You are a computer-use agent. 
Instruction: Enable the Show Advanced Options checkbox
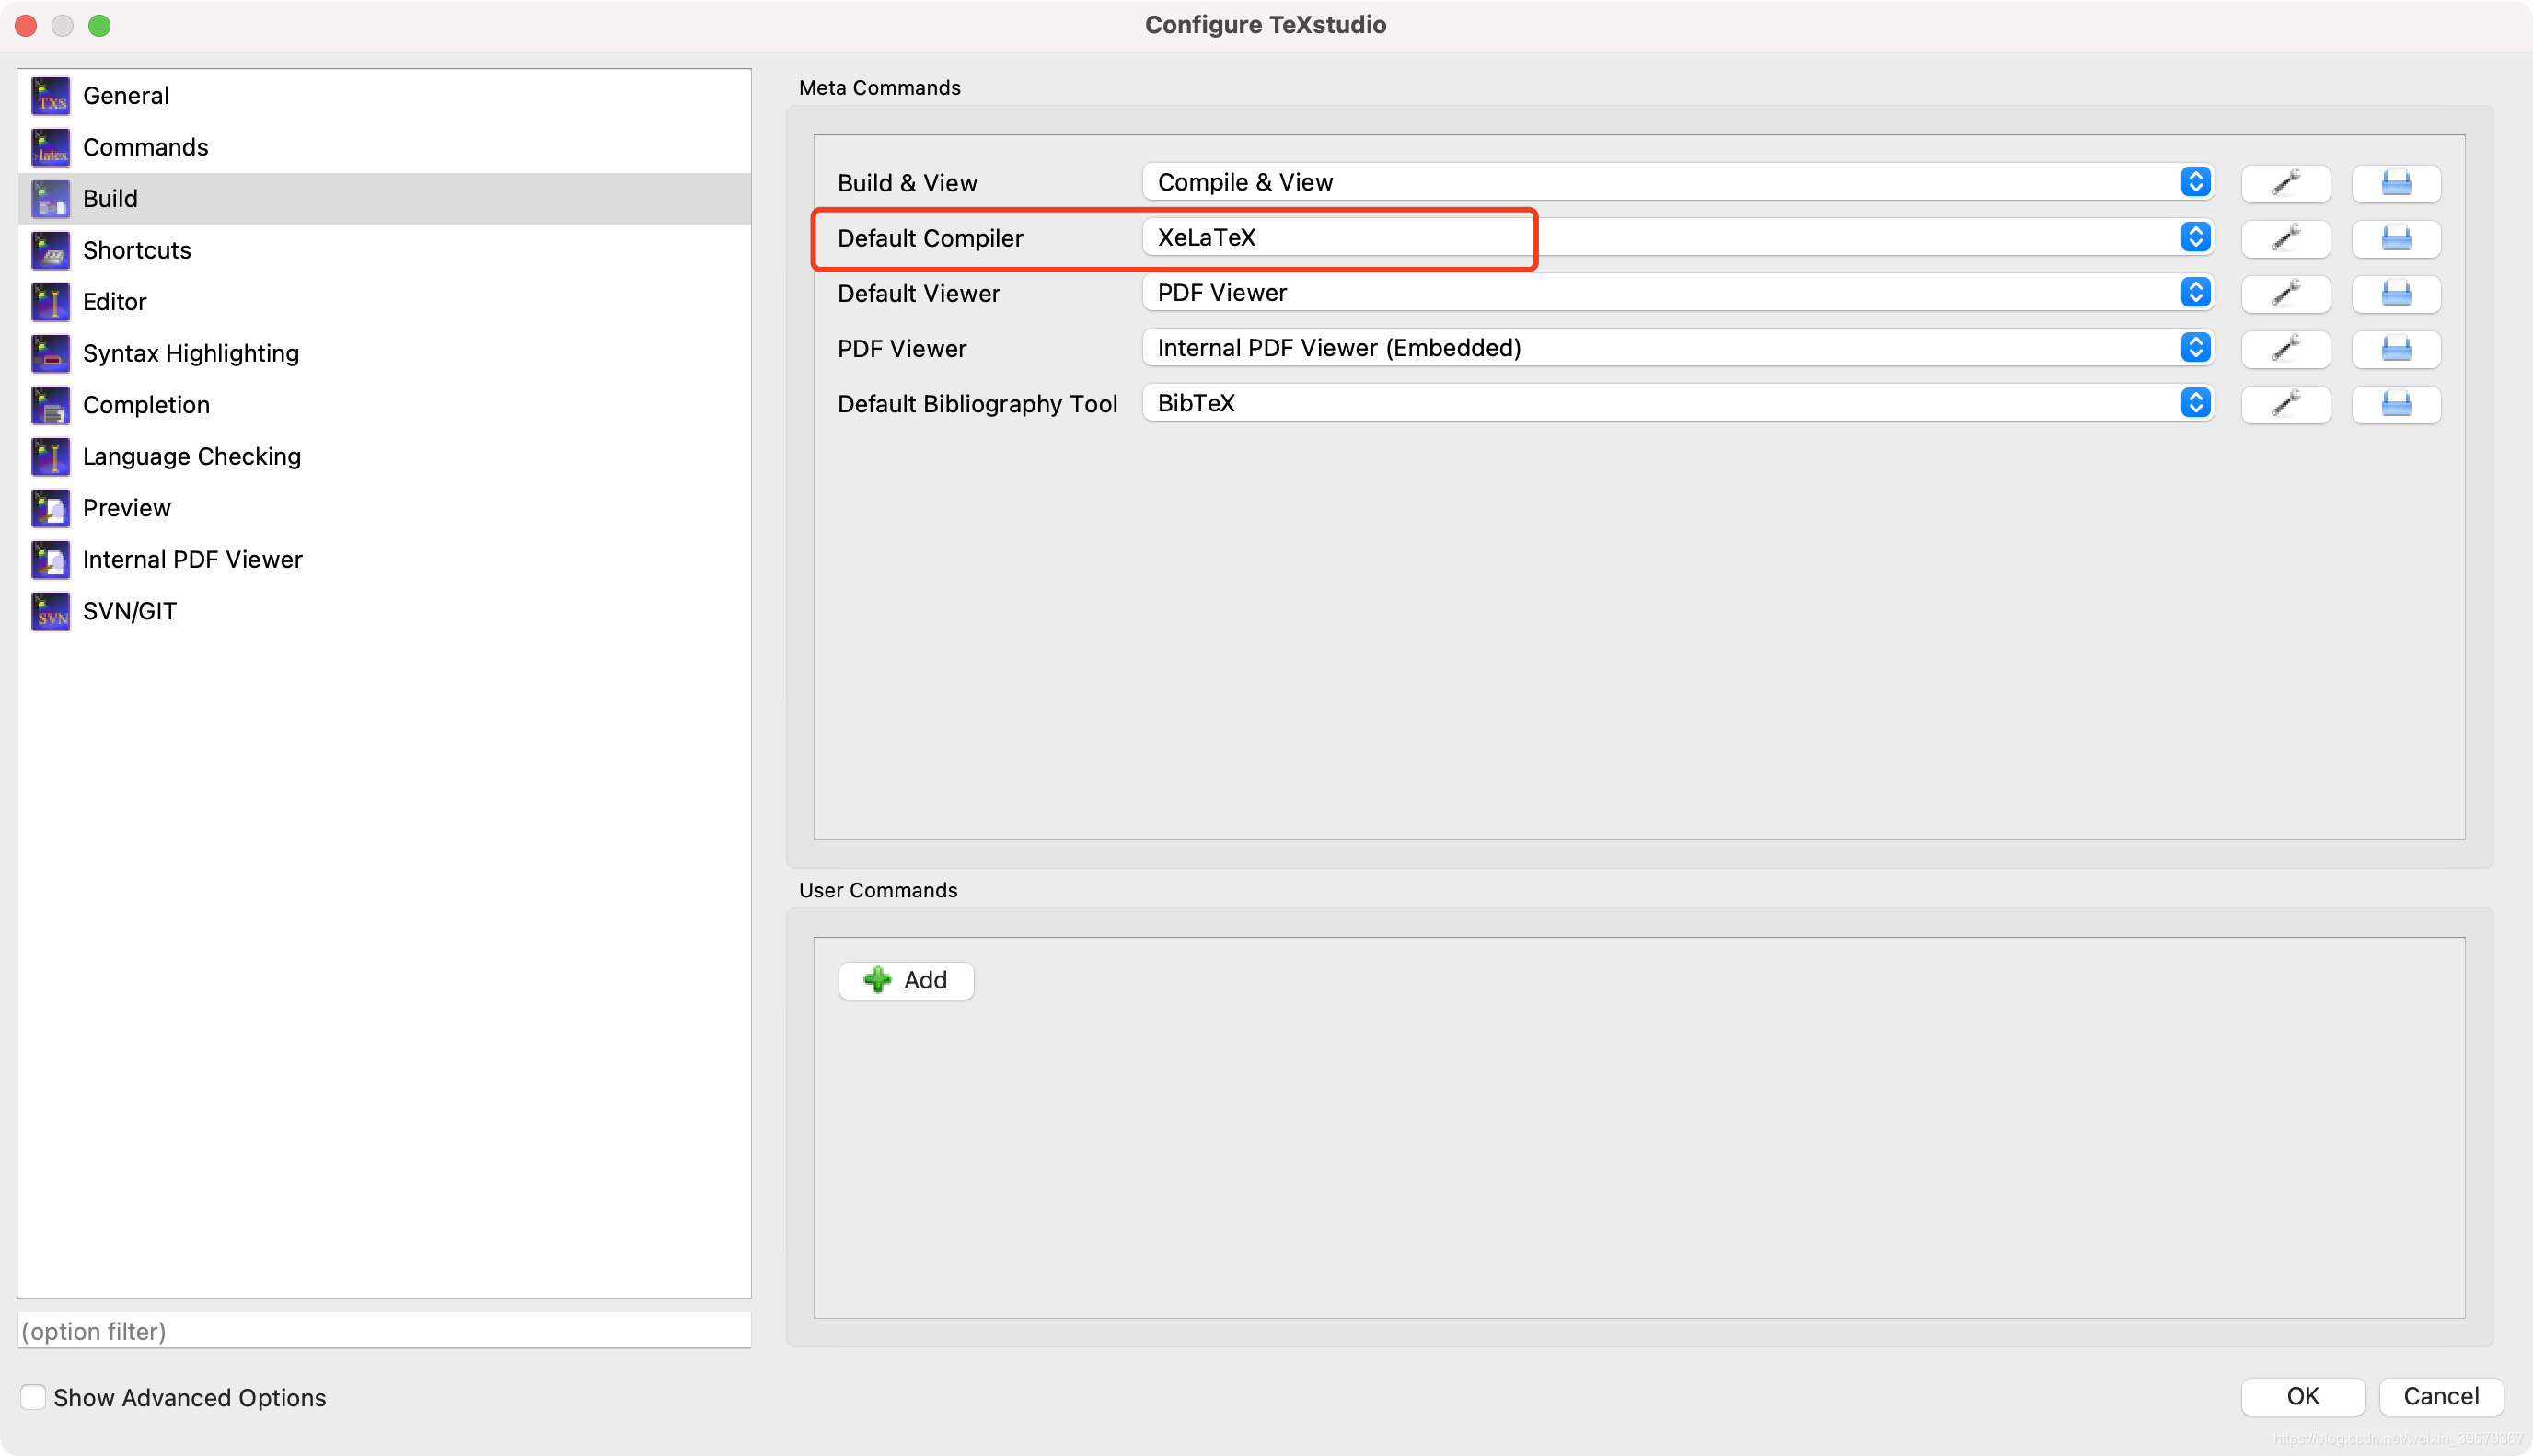pos(33,1397)
